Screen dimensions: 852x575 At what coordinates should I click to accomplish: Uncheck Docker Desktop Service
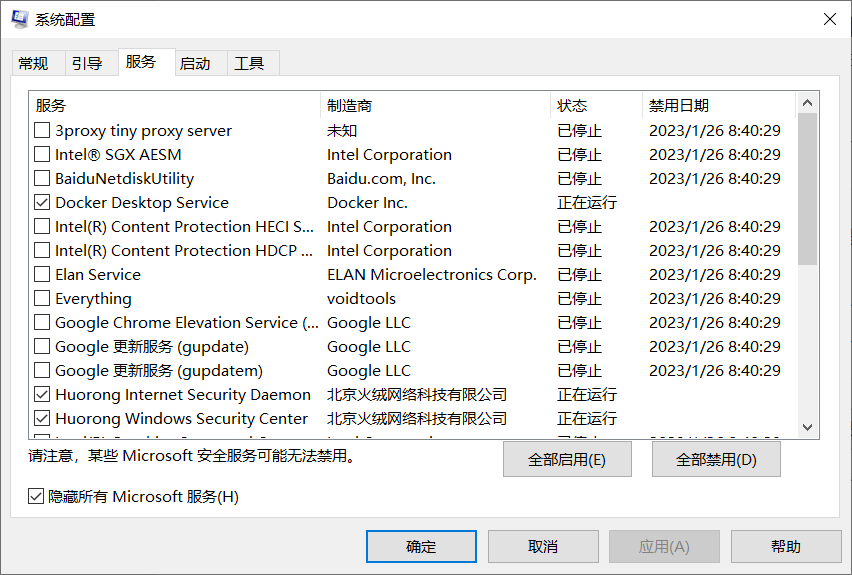[42, 202]
